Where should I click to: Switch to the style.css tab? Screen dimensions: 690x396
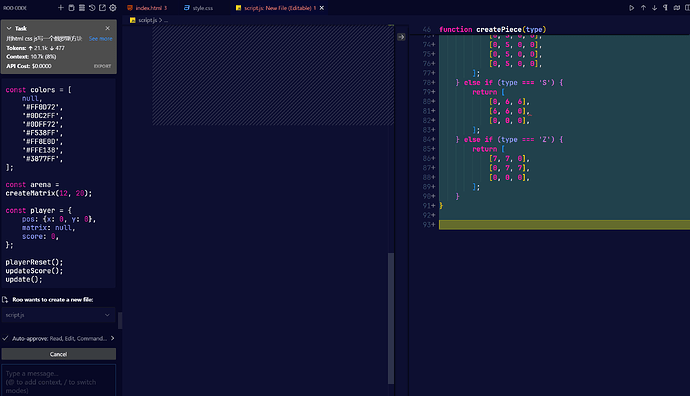[x=198, y=8]
